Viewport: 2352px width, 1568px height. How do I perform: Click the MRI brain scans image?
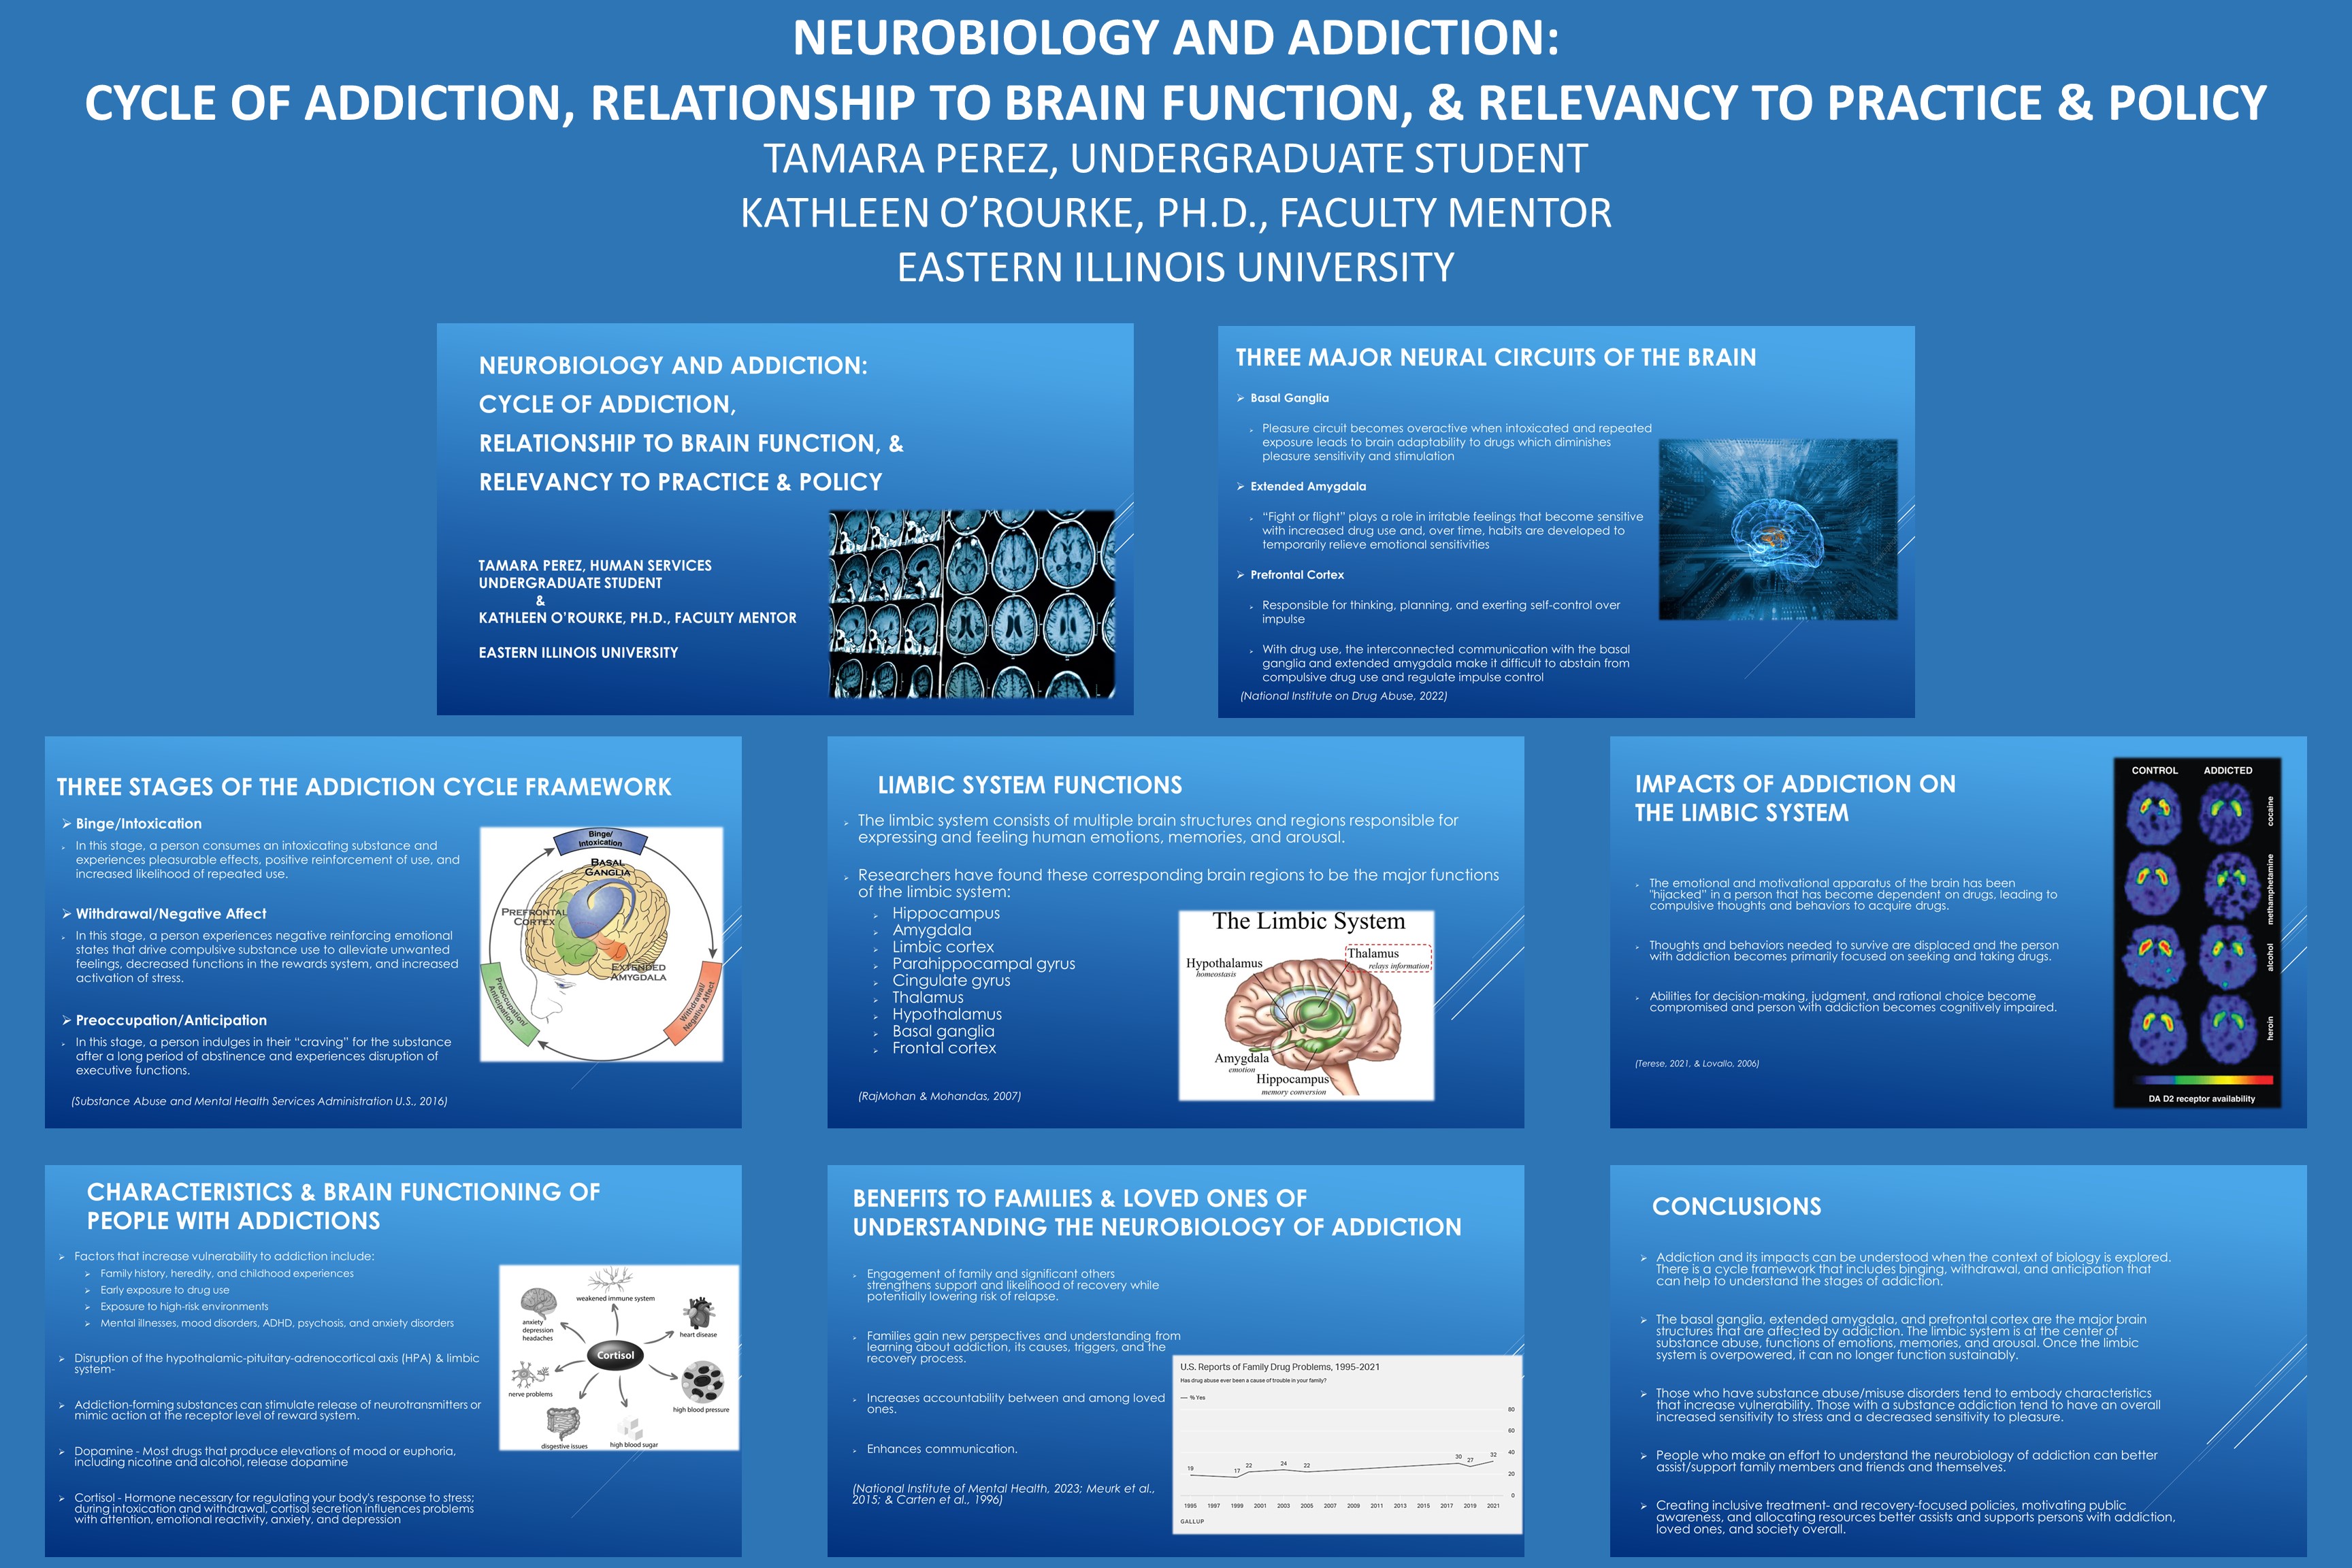[972, 603]
